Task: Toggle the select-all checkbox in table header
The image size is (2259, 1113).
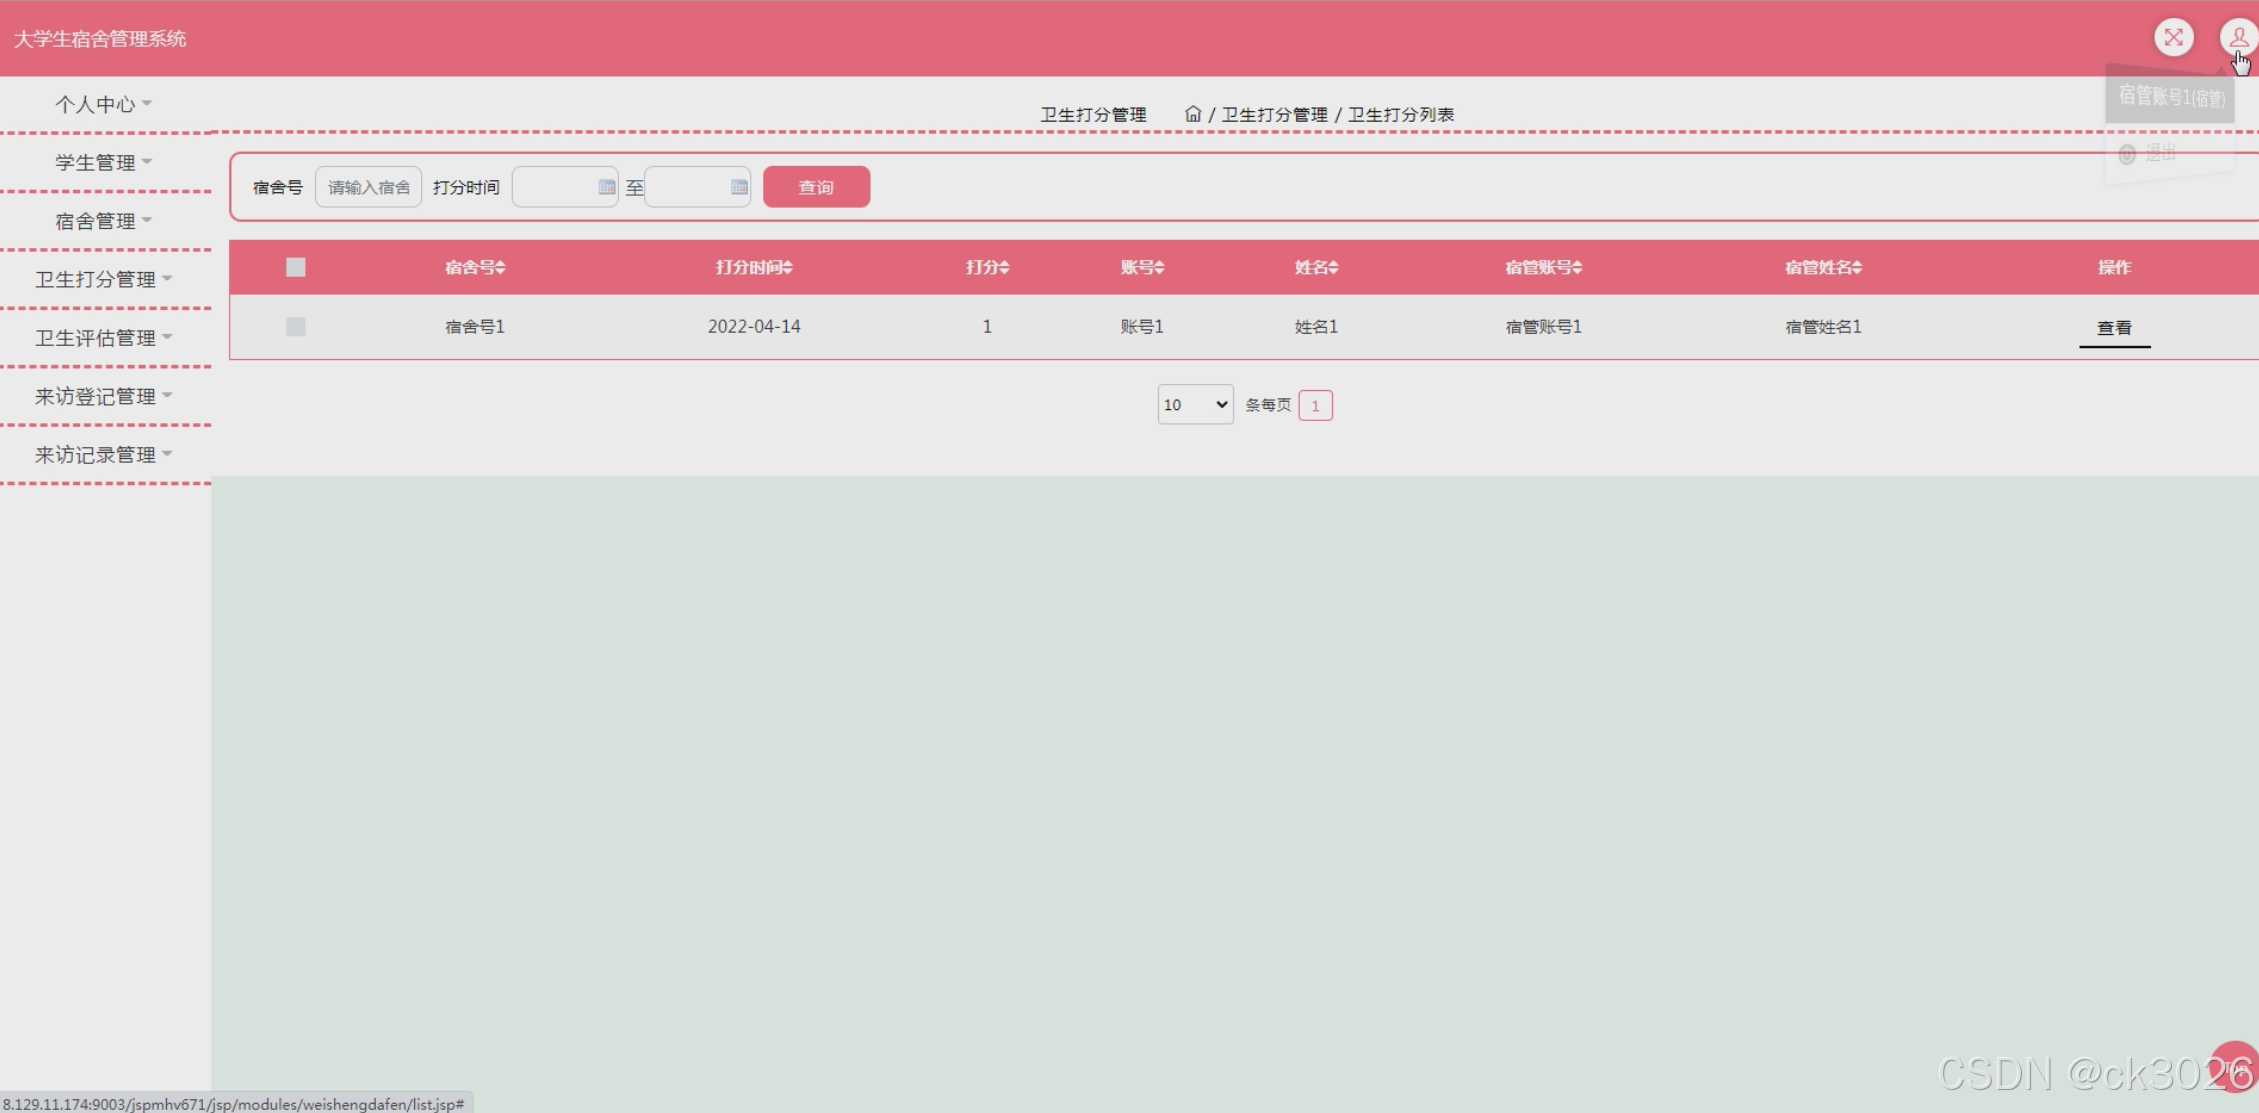Action: click(295, 267)
